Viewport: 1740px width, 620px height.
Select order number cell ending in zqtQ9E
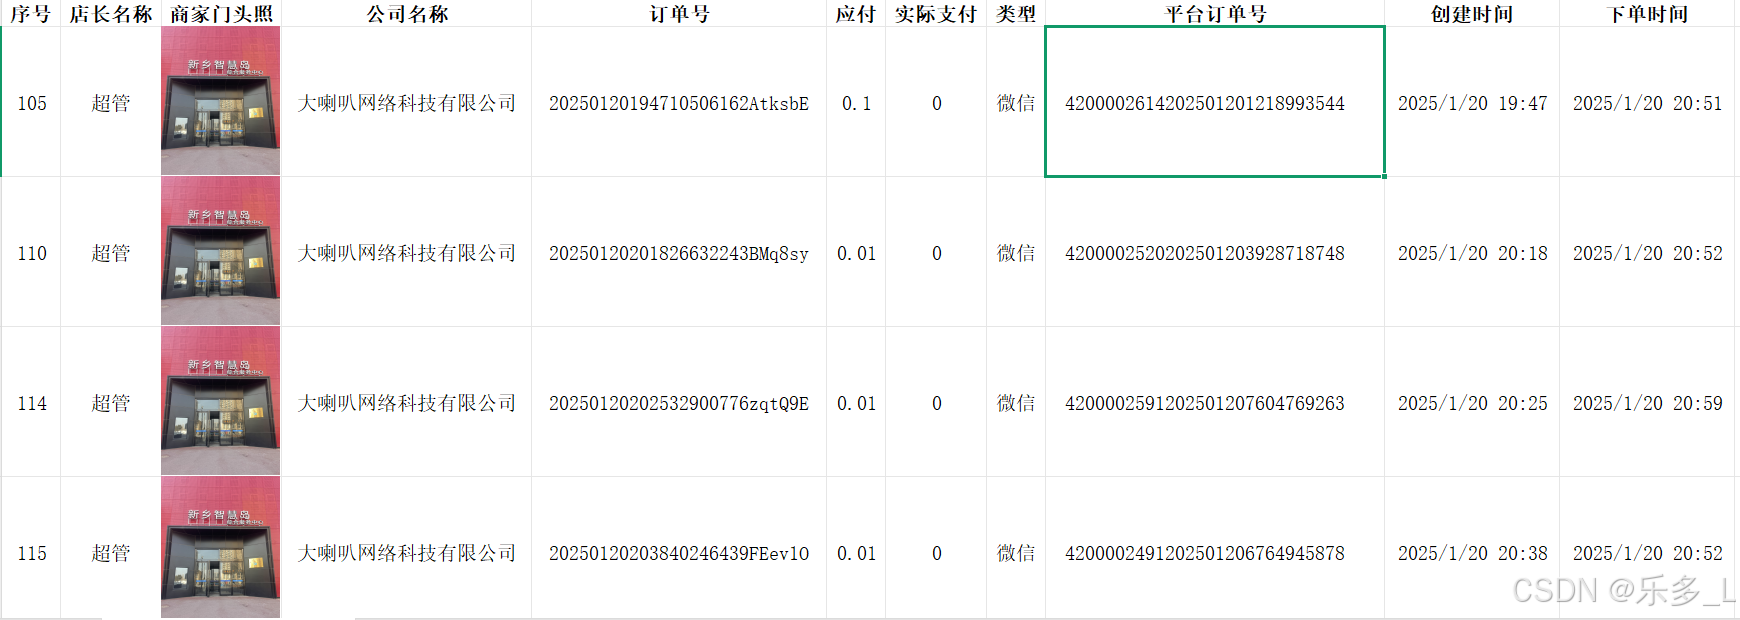pyautogui.click(x=679, y=403)
